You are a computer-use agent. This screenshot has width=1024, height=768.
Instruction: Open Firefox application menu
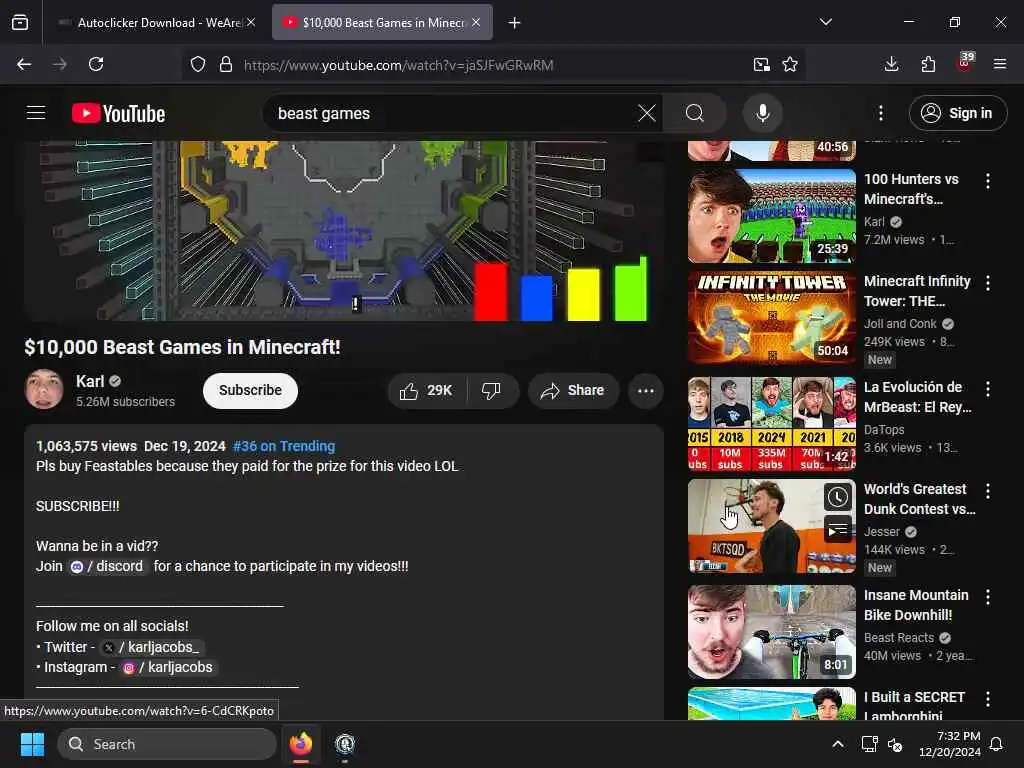coord(1000,64)
